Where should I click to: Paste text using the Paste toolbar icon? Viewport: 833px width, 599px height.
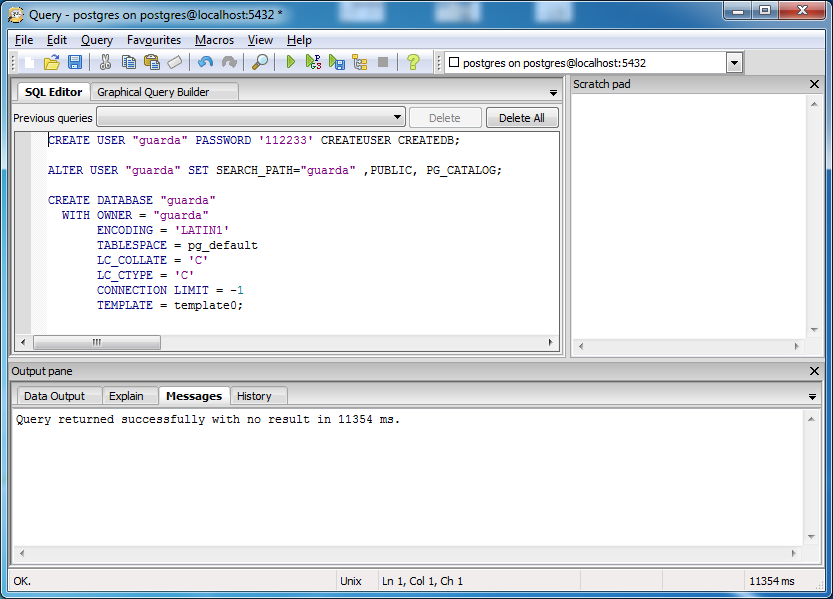tap(153, 62)
